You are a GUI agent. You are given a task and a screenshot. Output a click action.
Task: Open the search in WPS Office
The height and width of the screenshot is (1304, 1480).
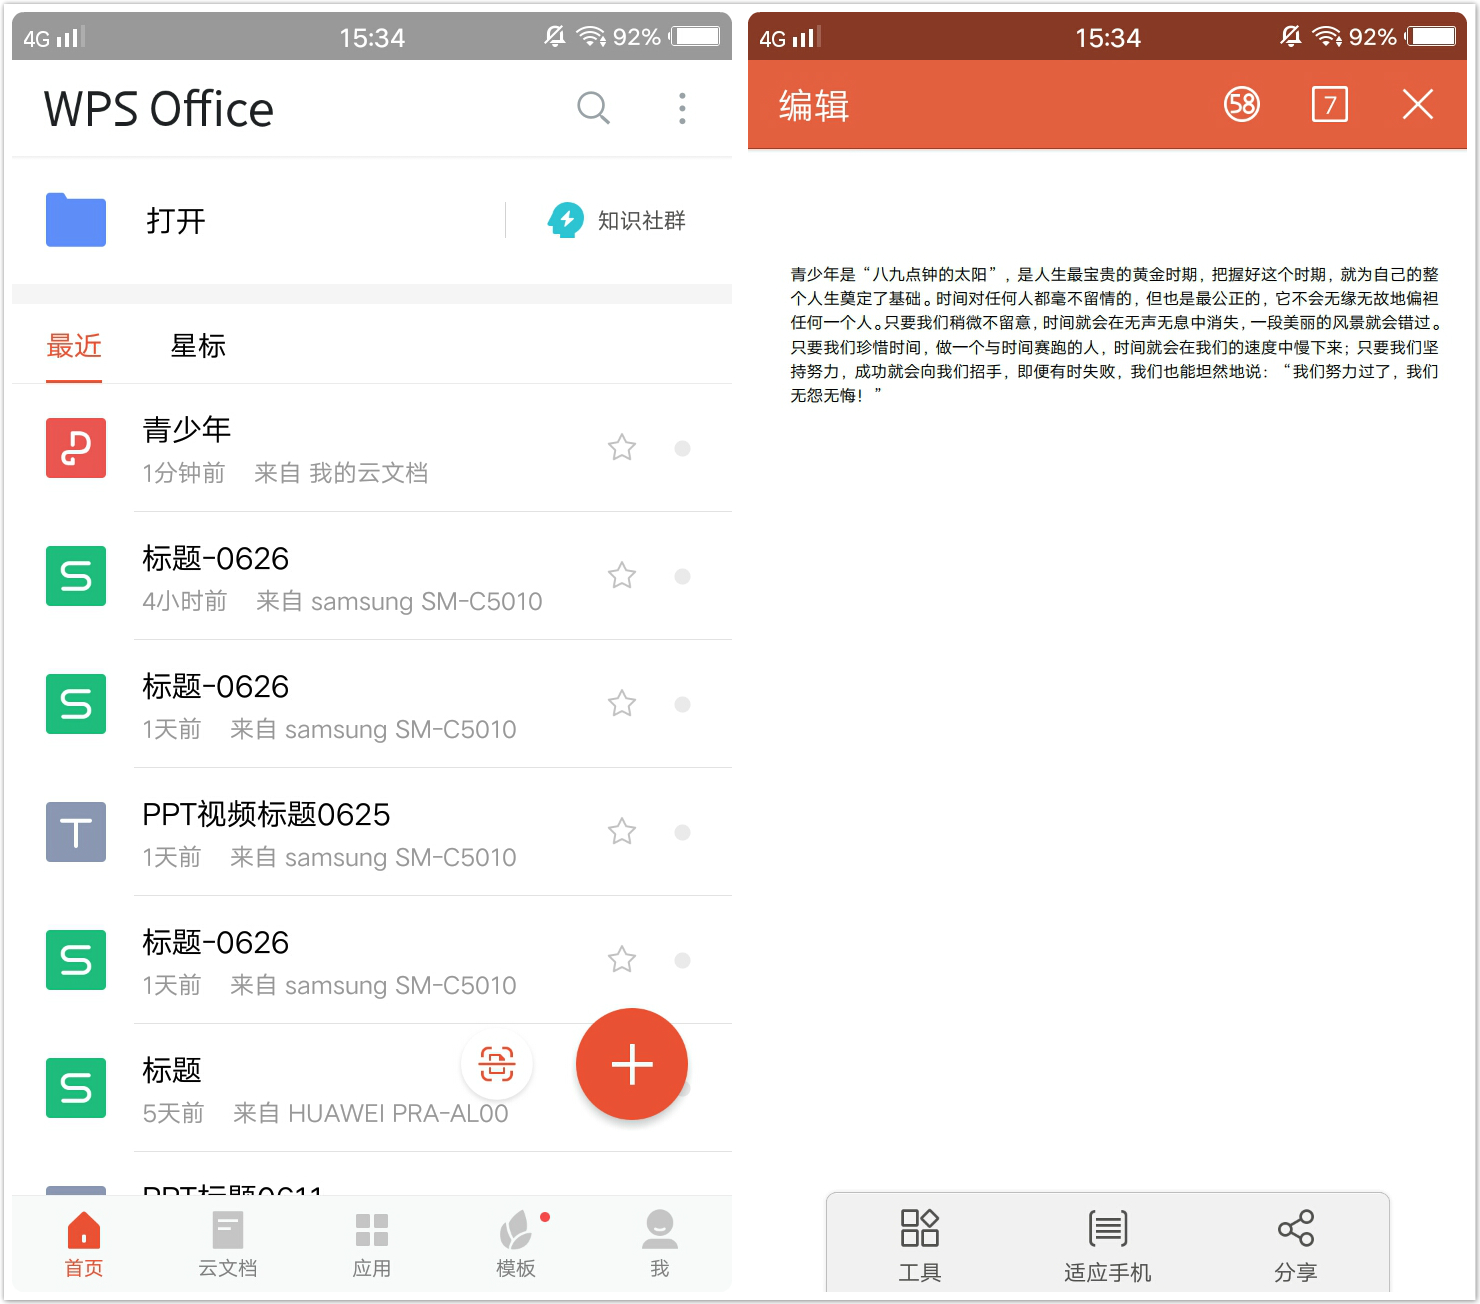click(x=593, y=107)
